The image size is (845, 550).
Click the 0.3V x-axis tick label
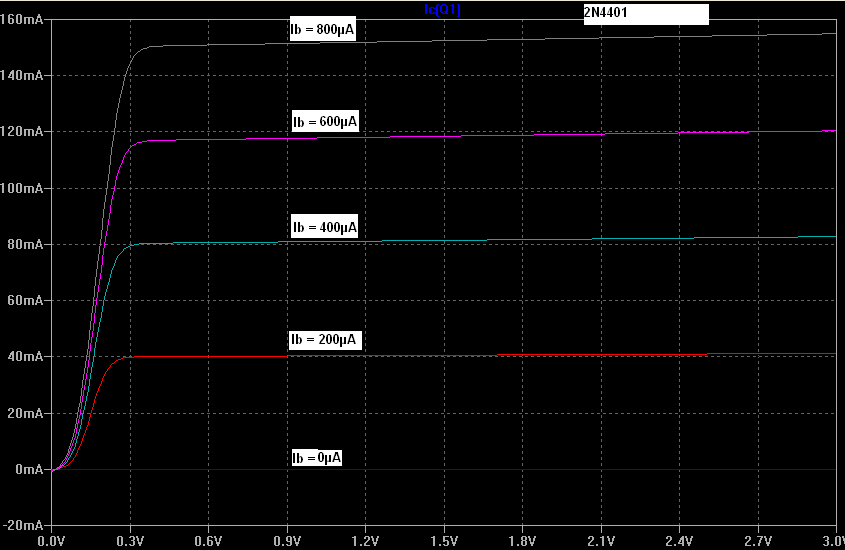point(130,541)
